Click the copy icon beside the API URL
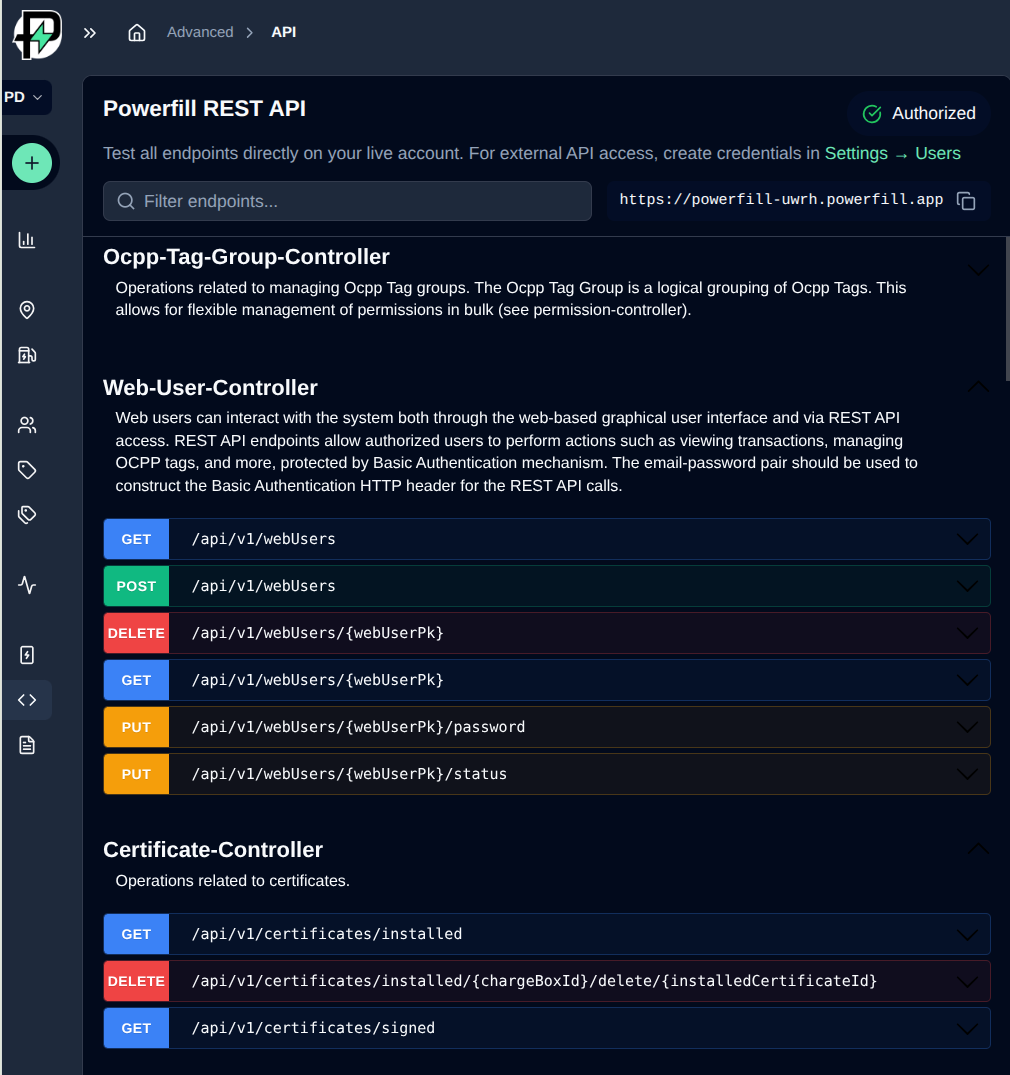This screenshot has height=1075, width=1010. pyautogui.click(x=966, y=200)
